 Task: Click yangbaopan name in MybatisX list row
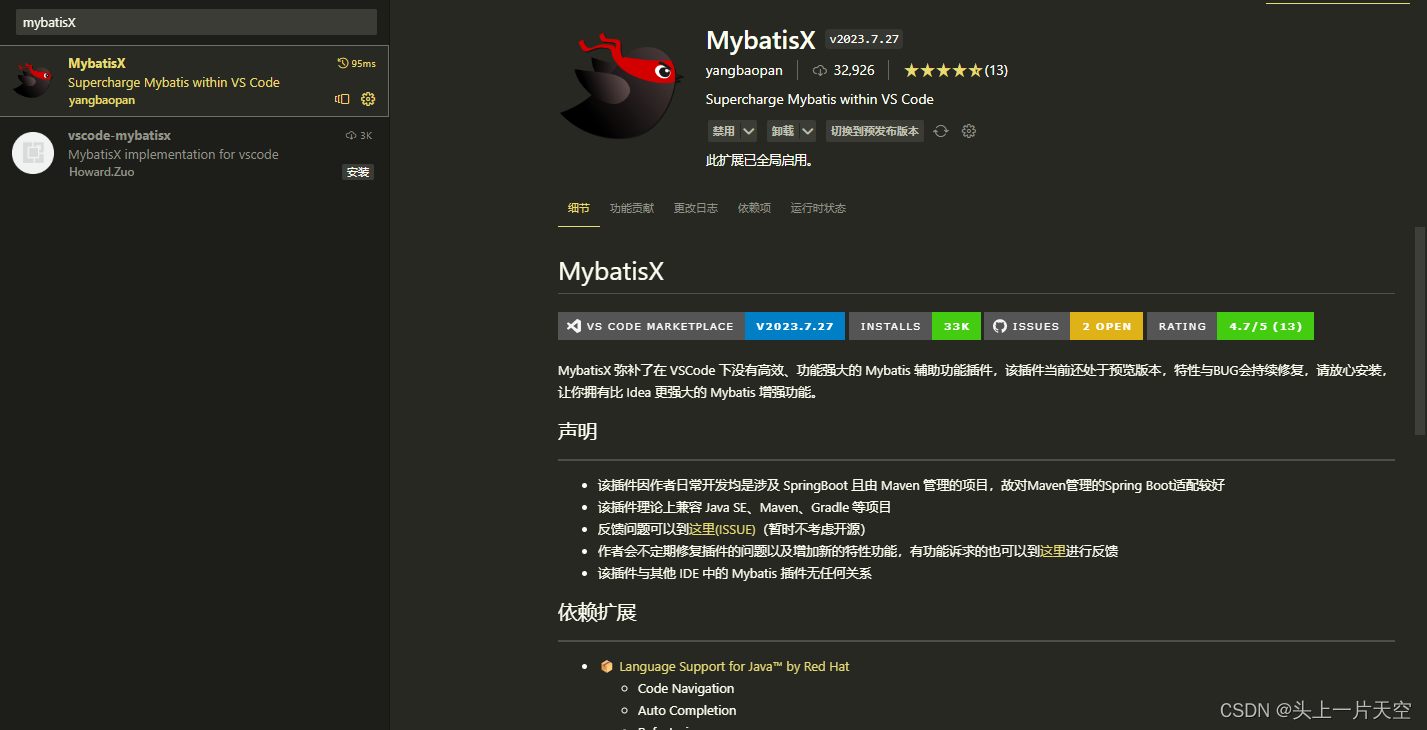[101, 100]
